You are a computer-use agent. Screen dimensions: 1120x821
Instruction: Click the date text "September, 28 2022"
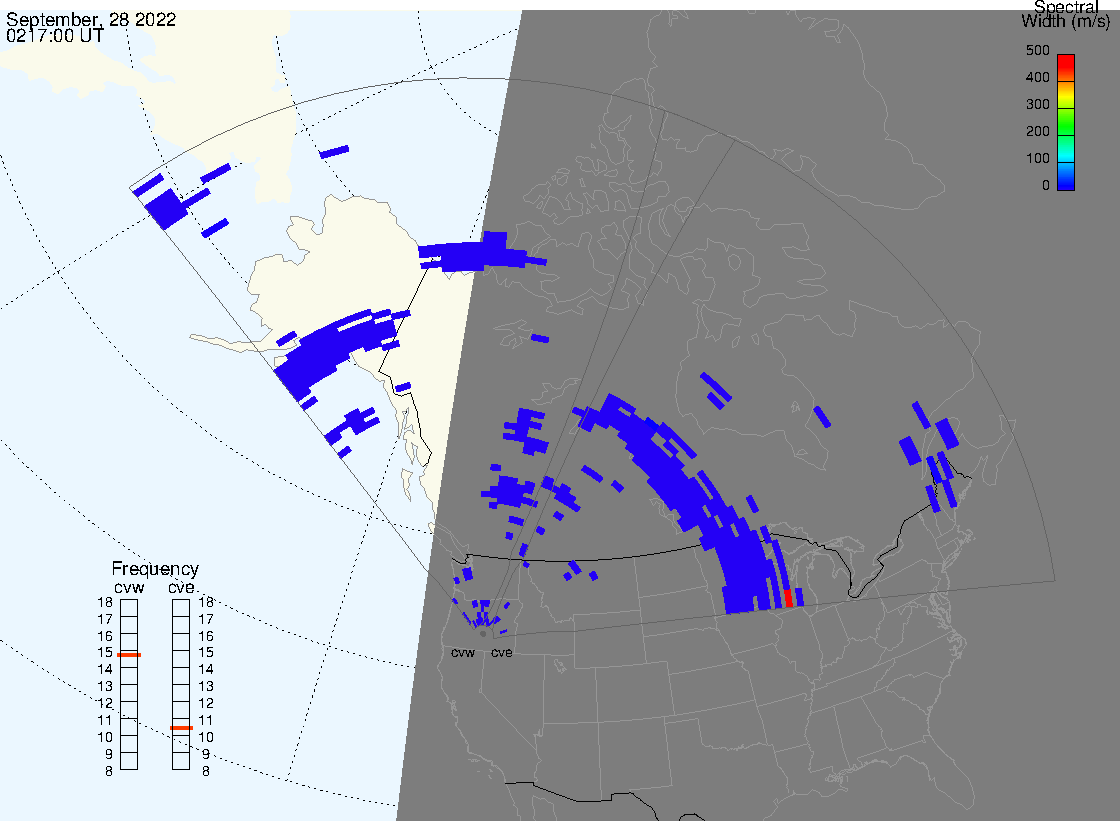91,19
